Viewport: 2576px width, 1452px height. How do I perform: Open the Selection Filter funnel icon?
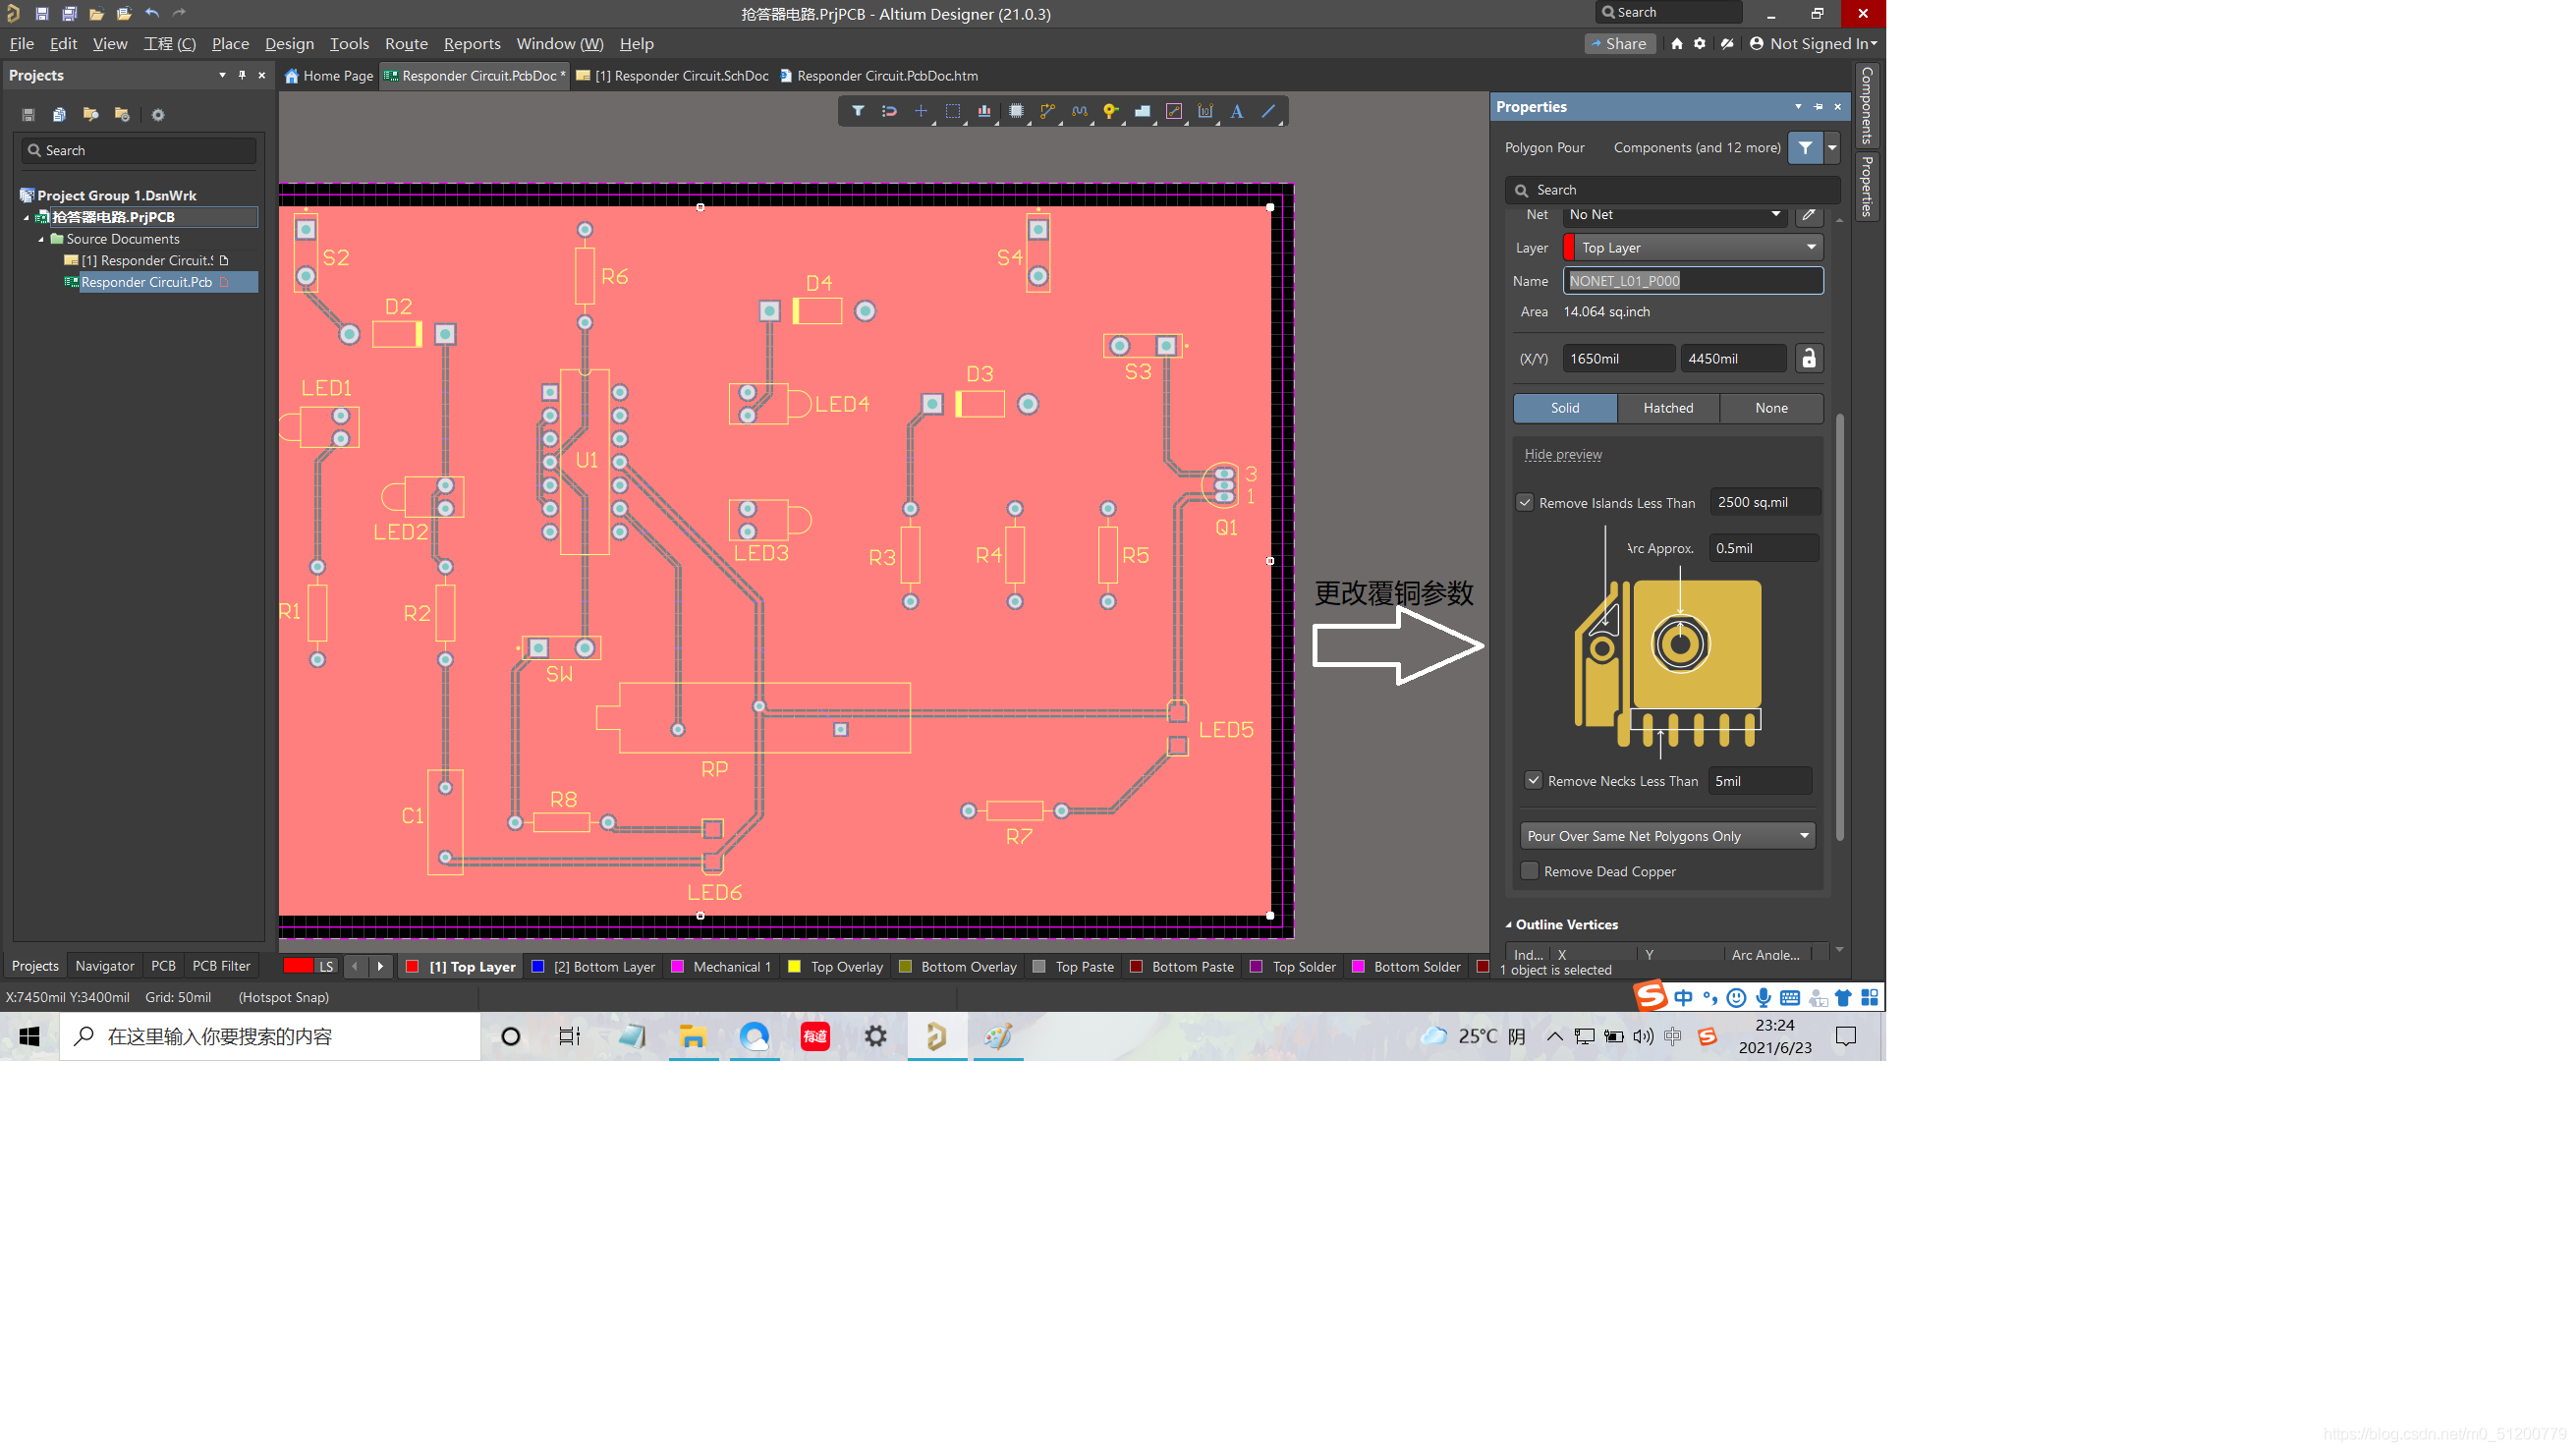coord(858,111)
